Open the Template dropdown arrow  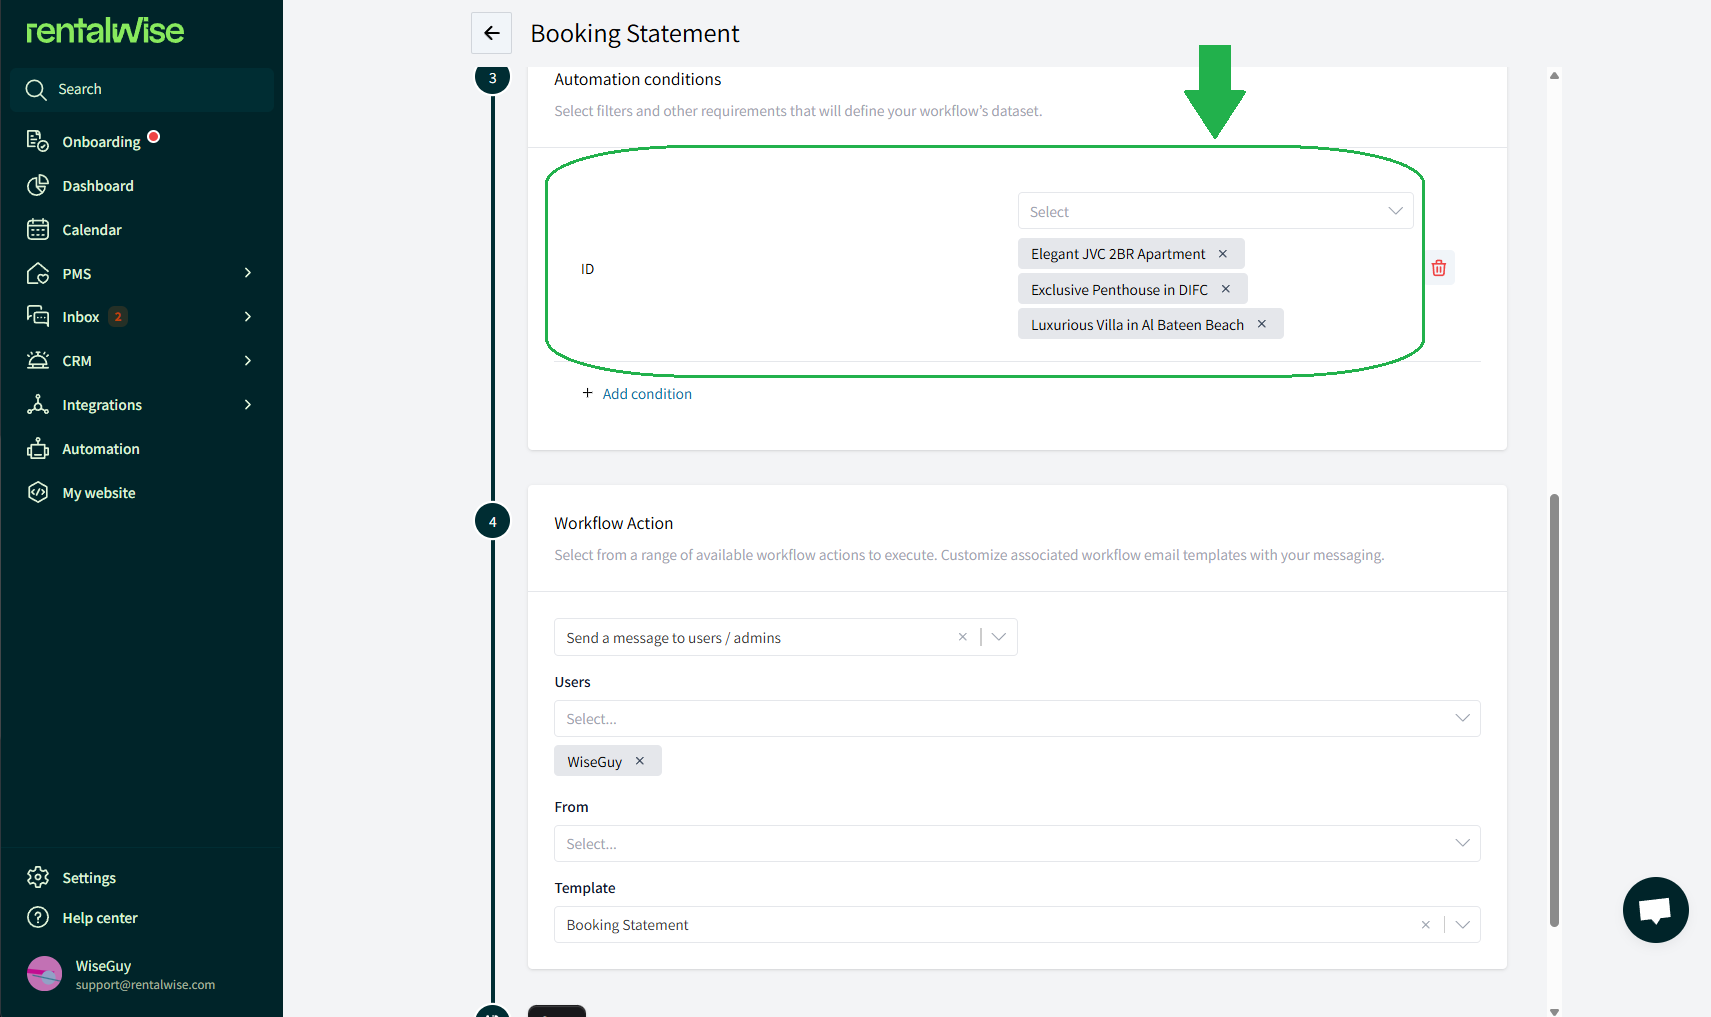[1463, 925]
